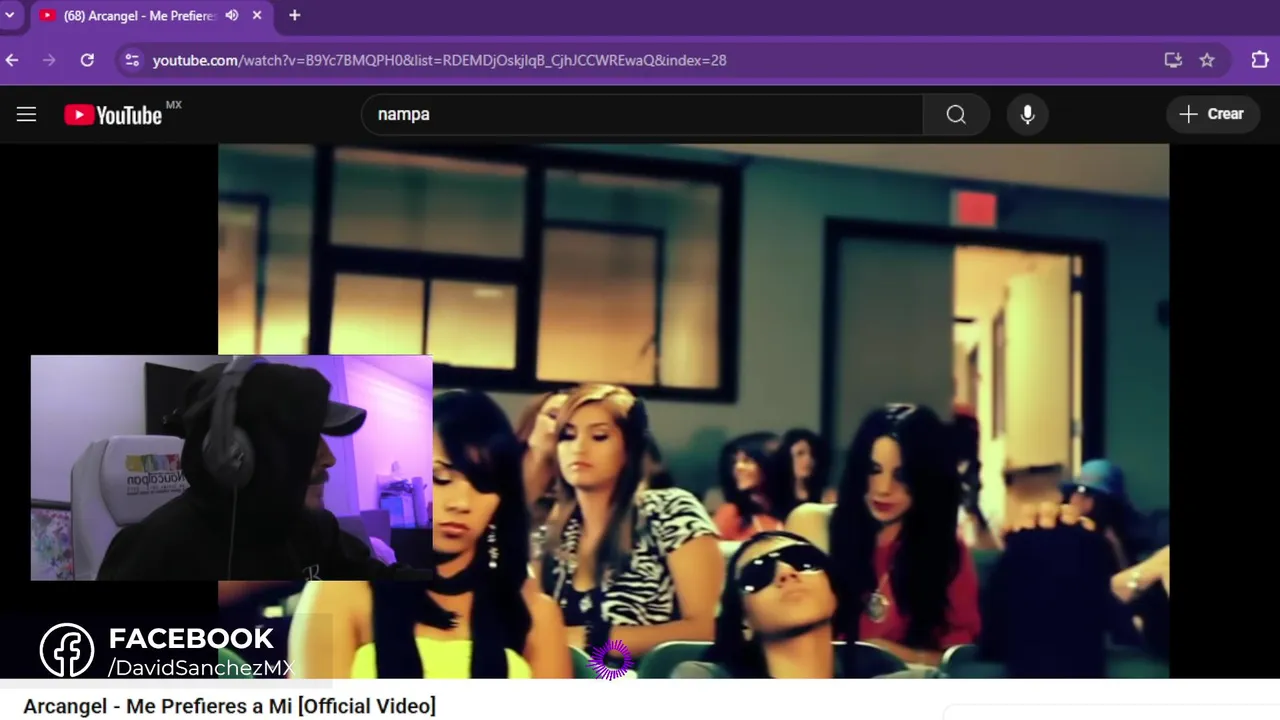Start voice search with microphone
Screen dimensions: 1280x720
1027,114
